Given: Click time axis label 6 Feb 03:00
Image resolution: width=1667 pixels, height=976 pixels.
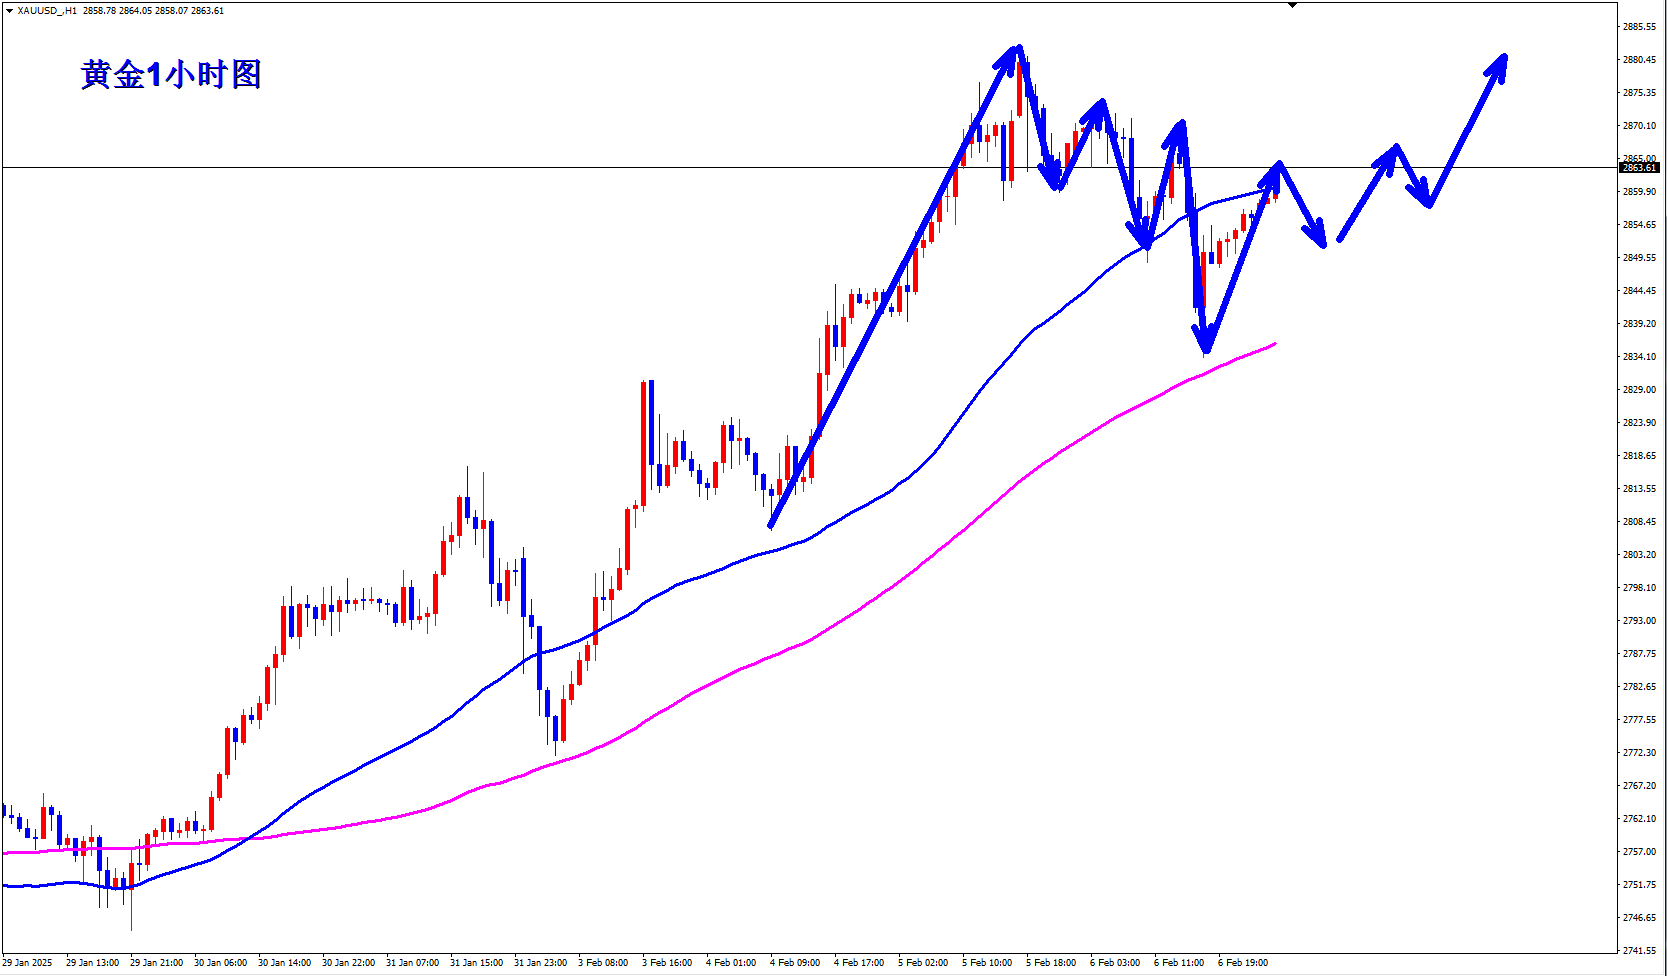Looking at the screenshot, I should [1115, 963].
